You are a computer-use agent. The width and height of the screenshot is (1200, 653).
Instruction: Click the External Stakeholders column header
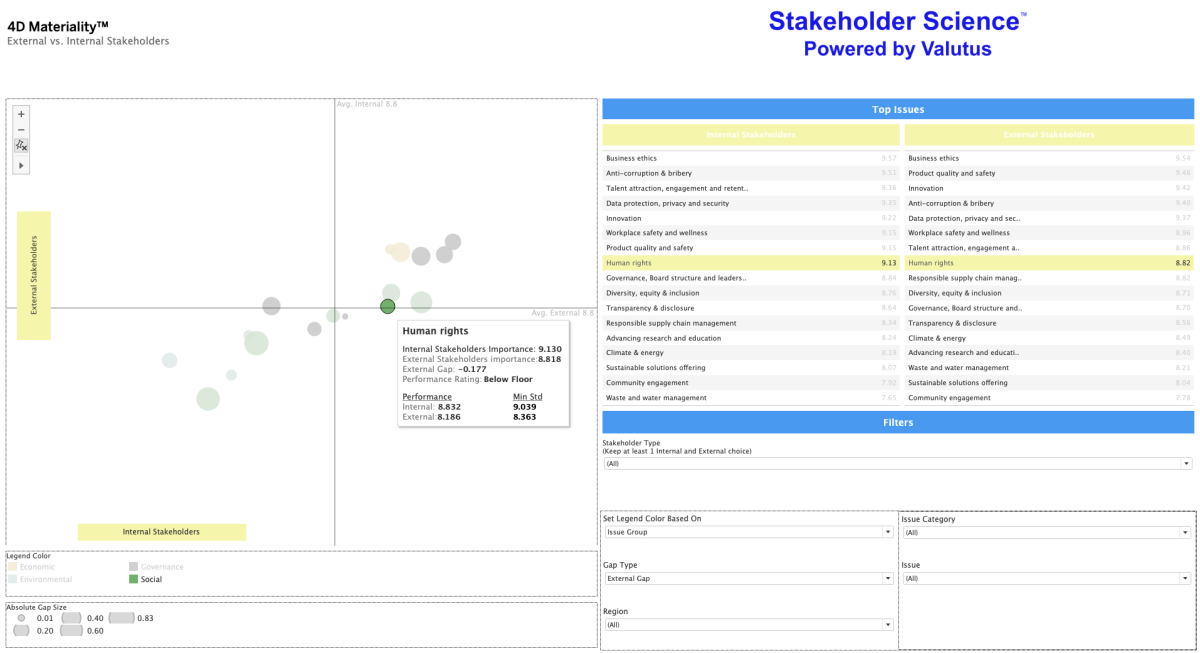1049,135
